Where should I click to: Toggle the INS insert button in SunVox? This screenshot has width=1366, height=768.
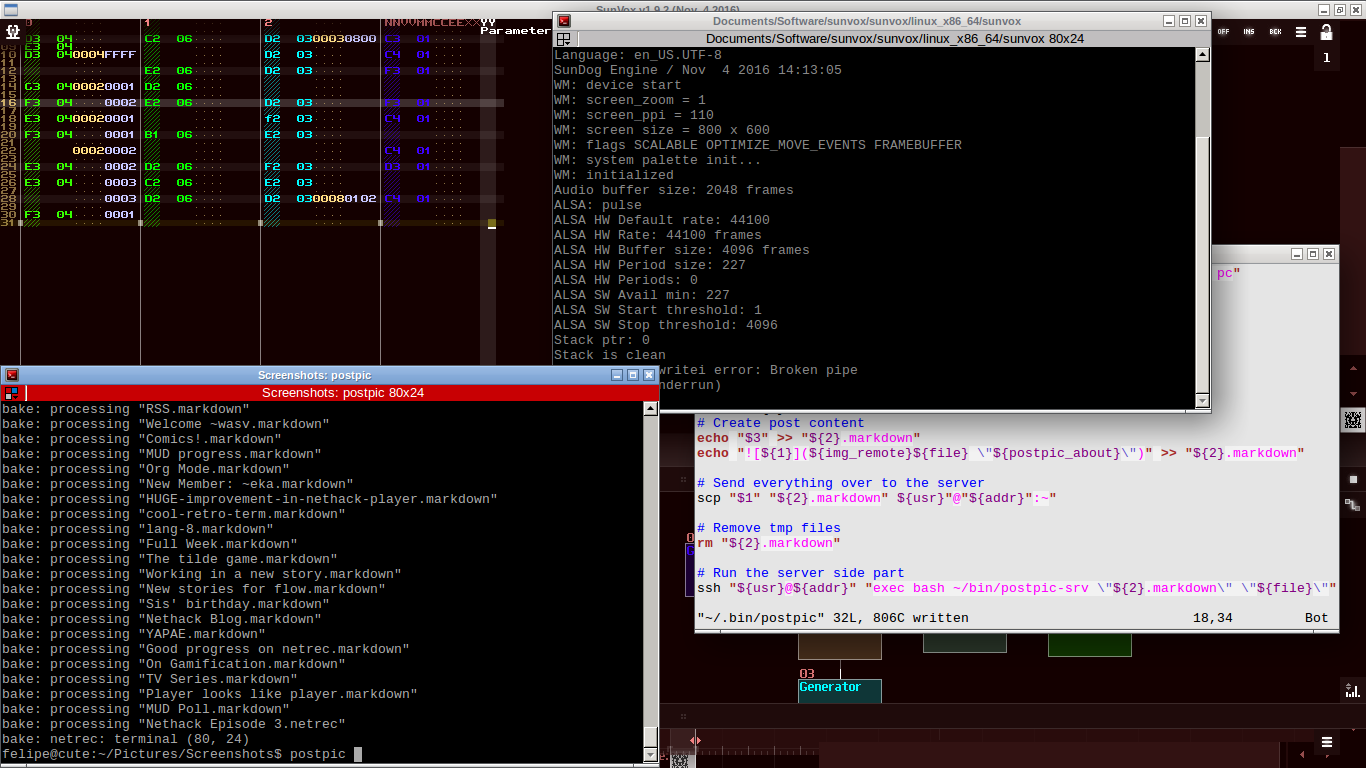[x=1249, y=31]
